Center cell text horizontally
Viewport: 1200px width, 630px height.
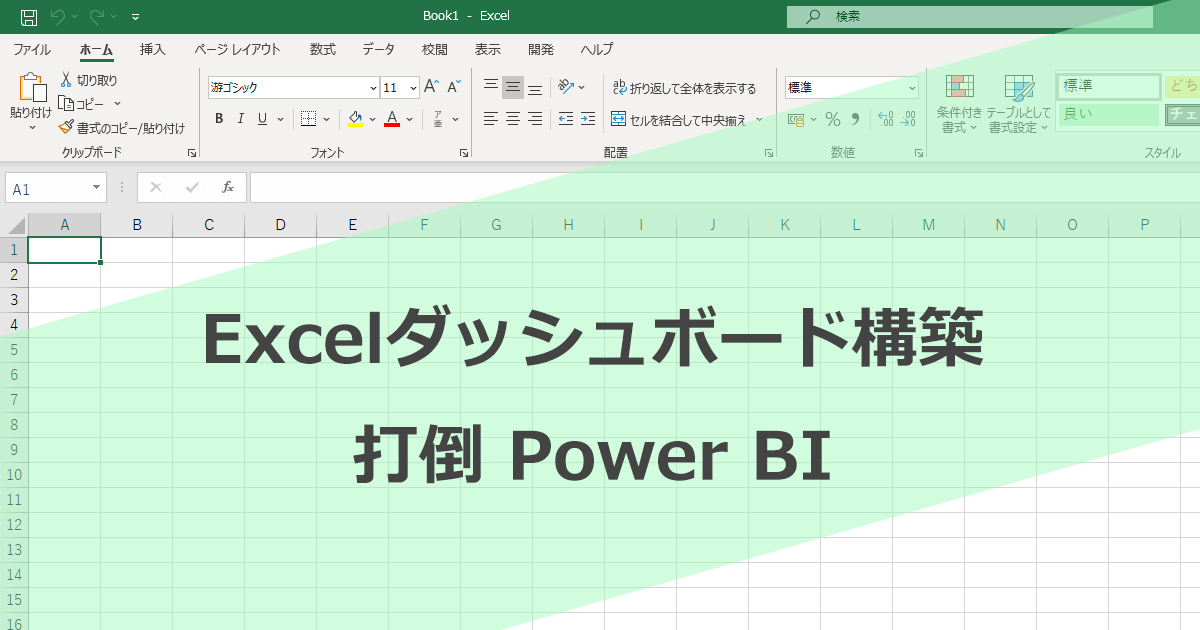[513, 119]
